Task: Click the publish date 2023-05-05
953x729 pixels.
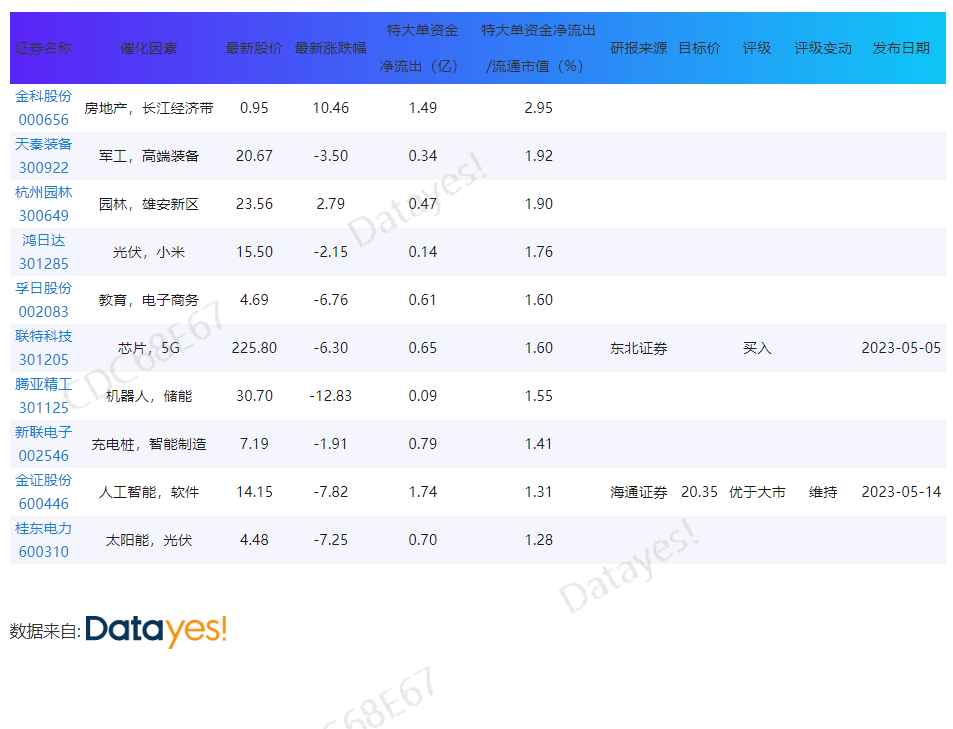Action: 901,348
